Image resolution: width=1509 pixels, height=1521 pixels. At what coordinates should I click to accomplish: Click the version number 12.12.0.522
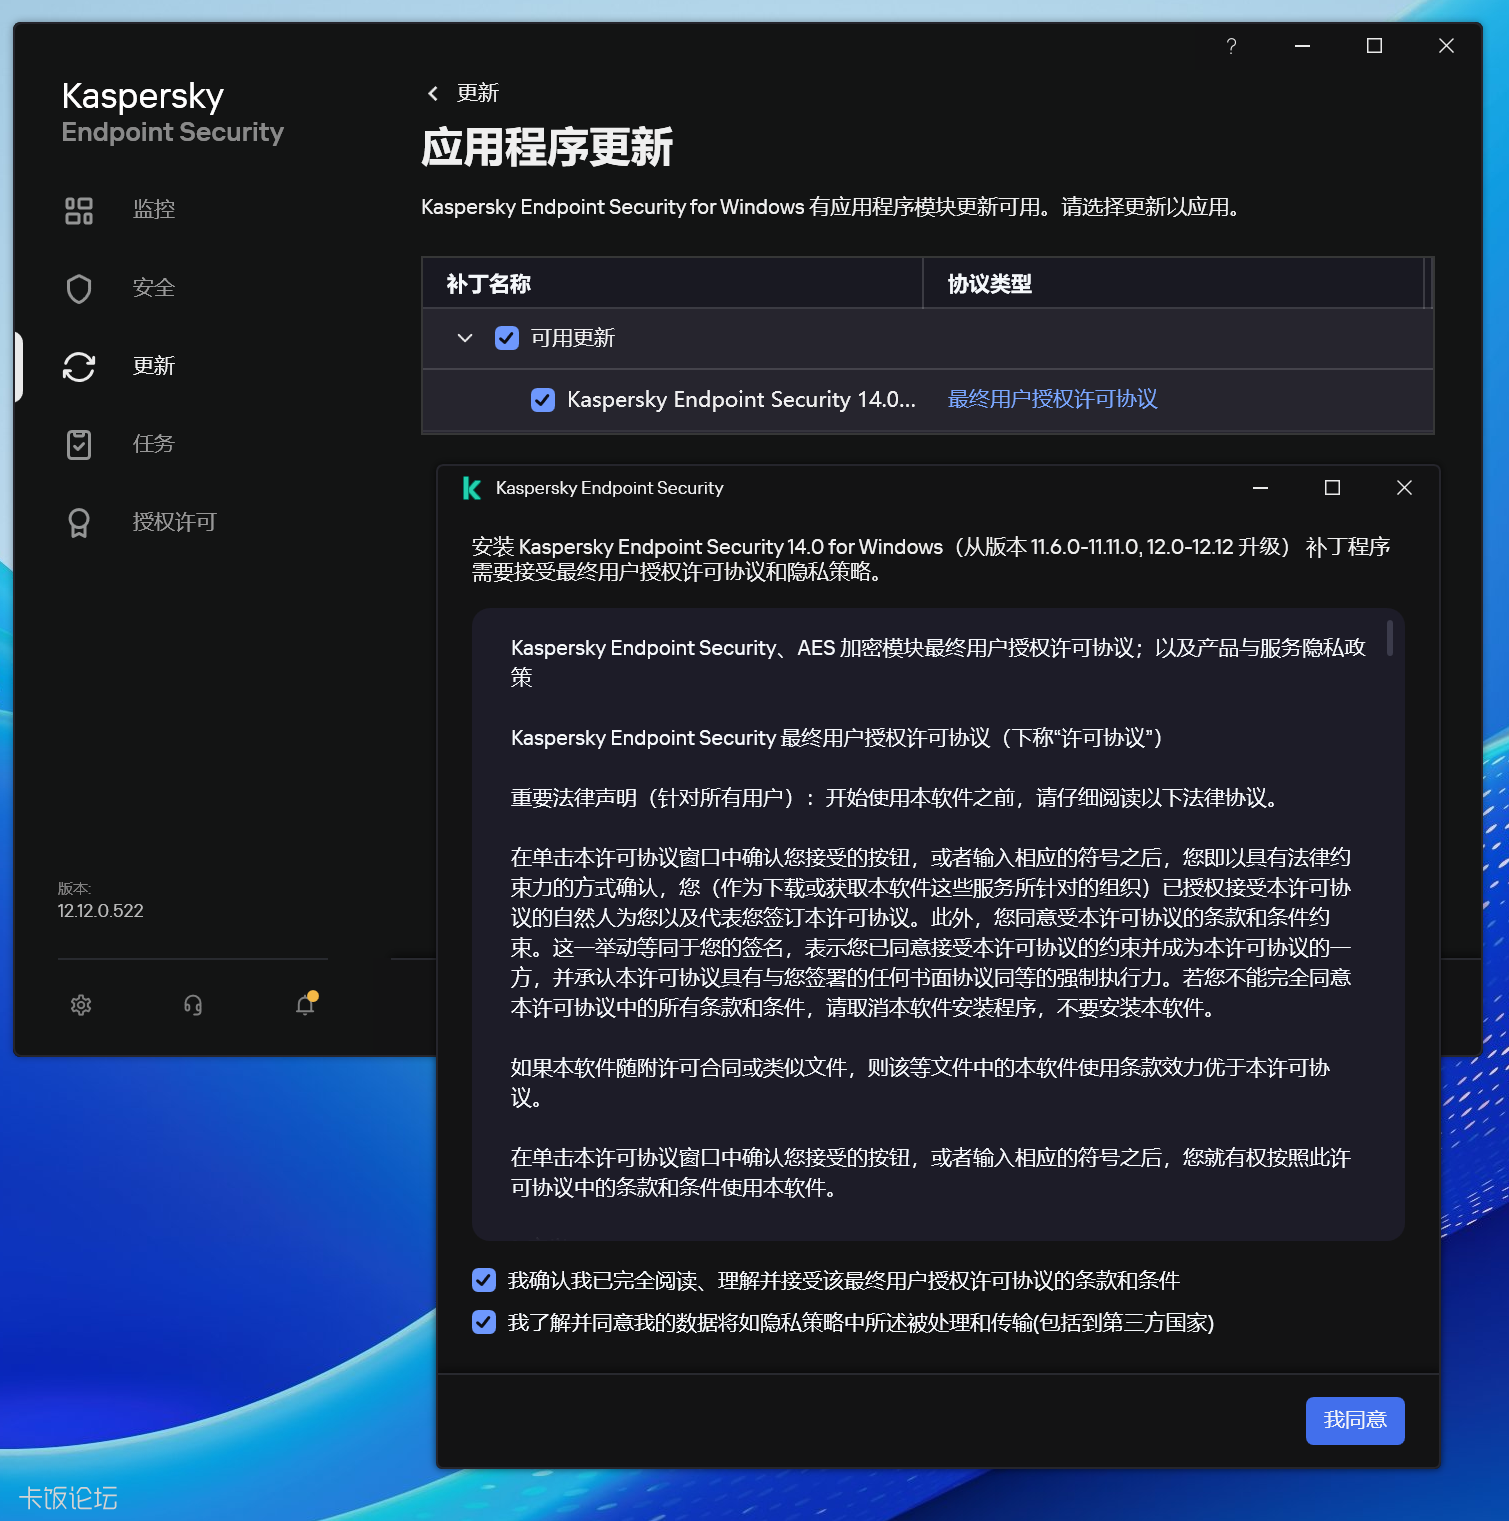(x=101, y=911)
